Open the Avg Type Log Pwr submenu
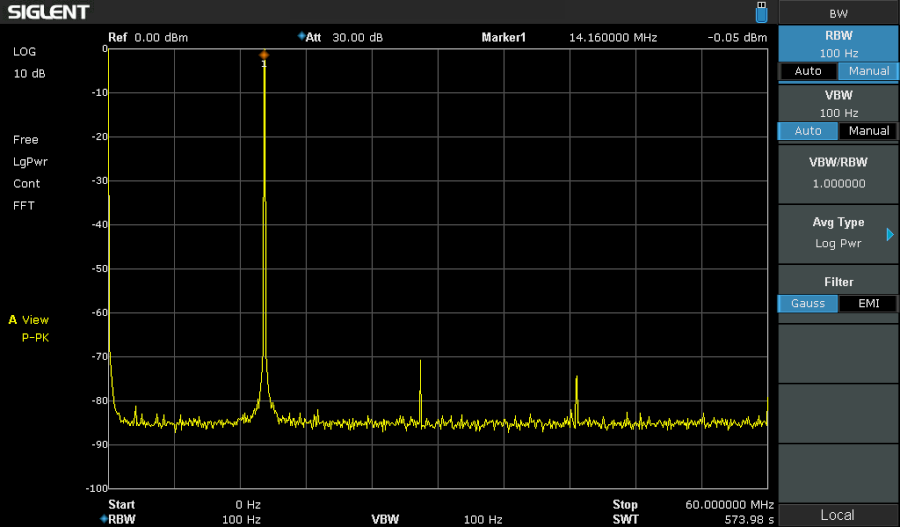 click(x=838, y=232)
